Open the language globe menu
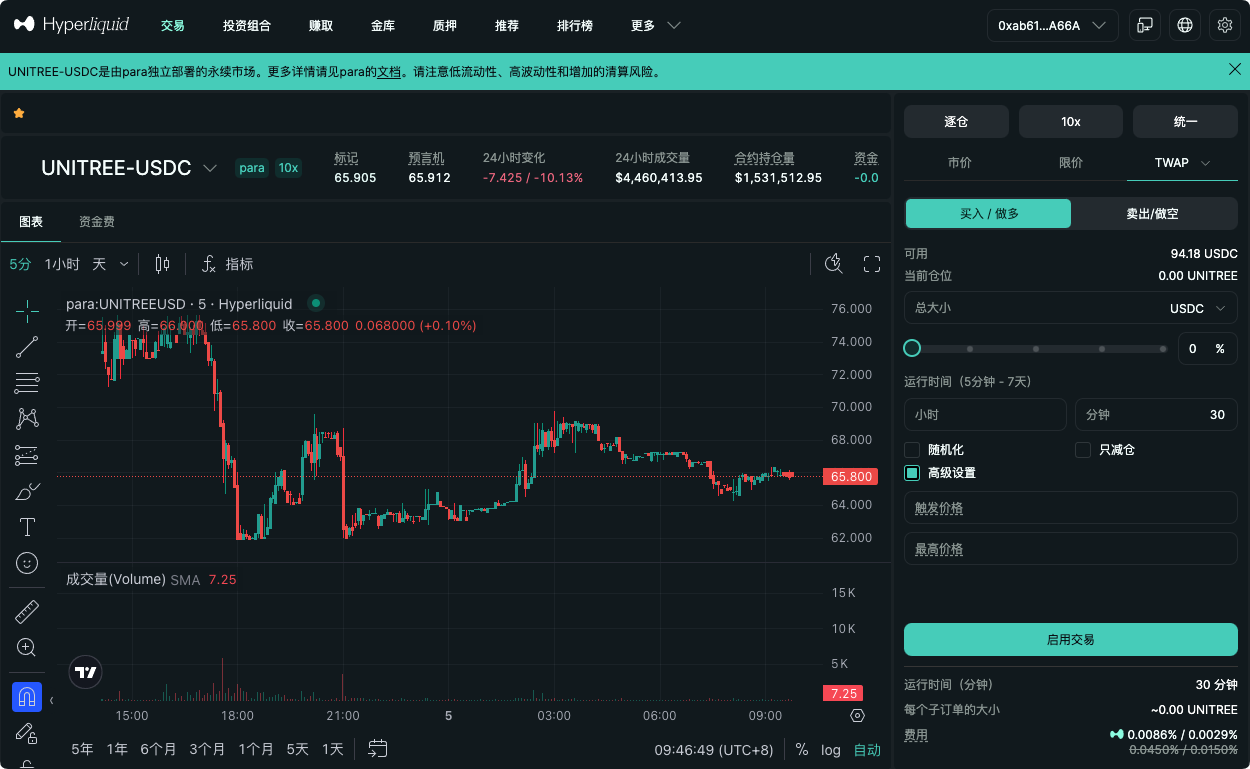This screenshot has width=1250, height=769. point(1185,26)
